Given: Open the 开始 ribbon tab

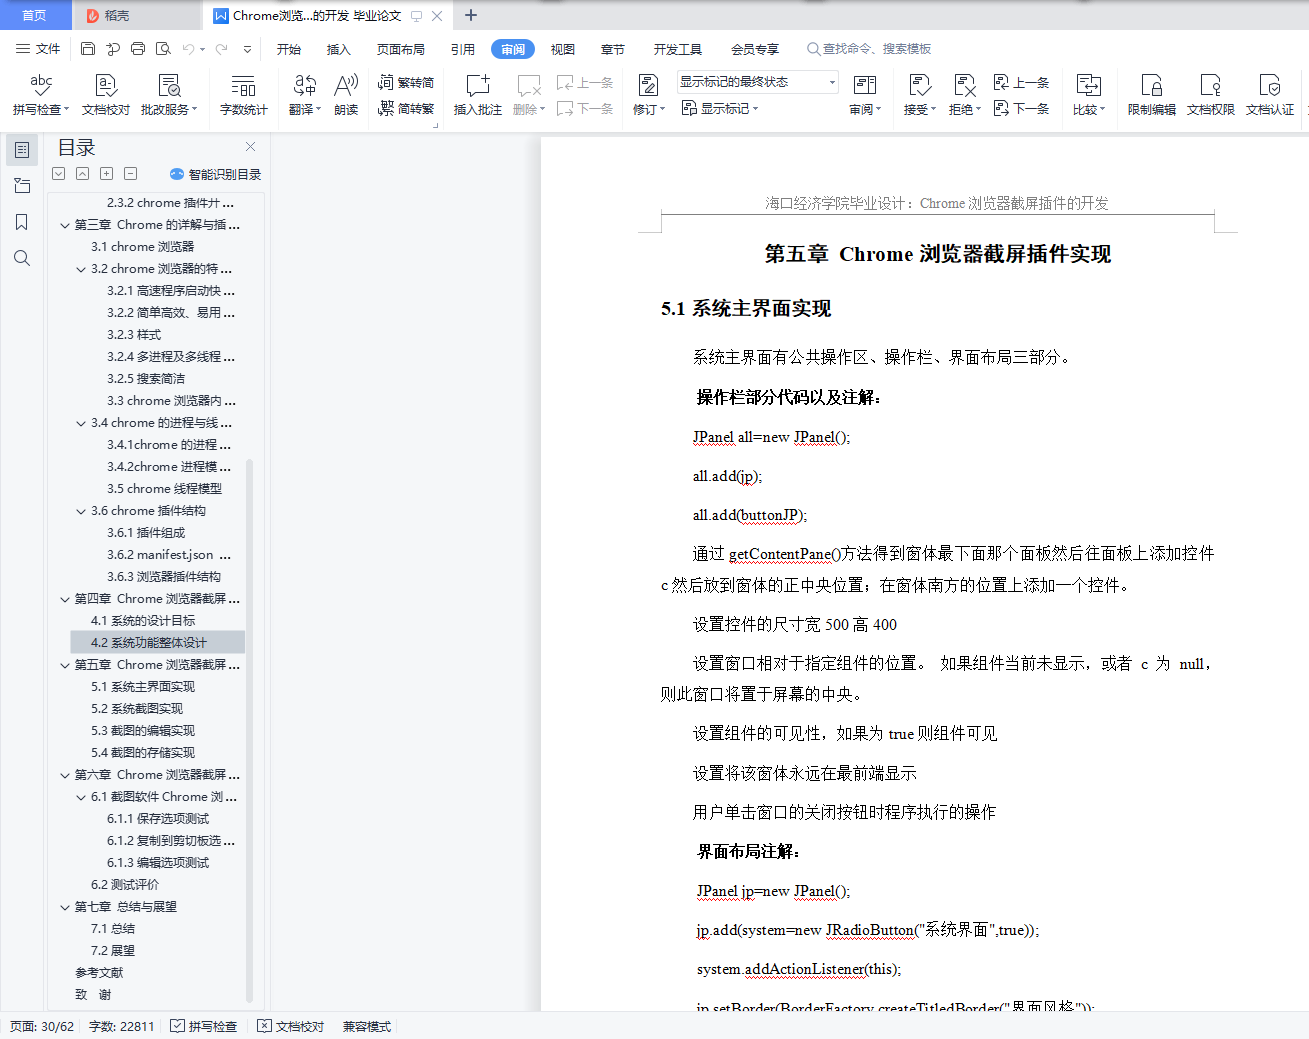Looking at the screenshot, I should pos(289,49).
